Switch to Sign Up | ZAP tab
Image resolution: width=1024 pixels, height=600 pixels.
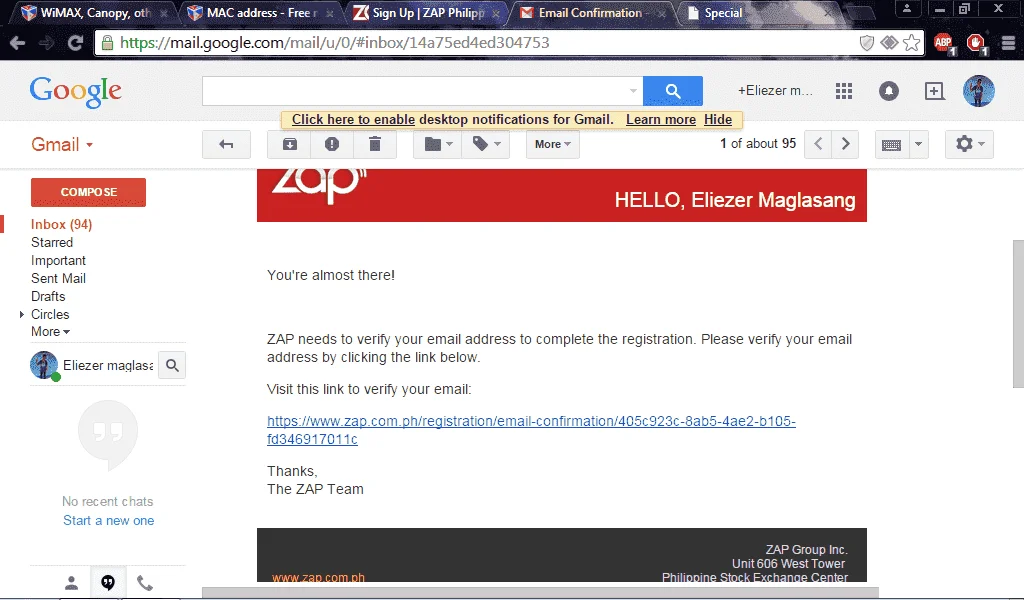point(428,12)
